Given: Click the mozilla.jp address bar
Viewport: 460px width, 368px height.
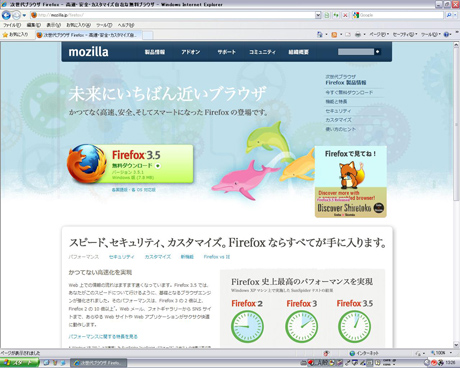Looking at the screenshot, I should point(173,15).
